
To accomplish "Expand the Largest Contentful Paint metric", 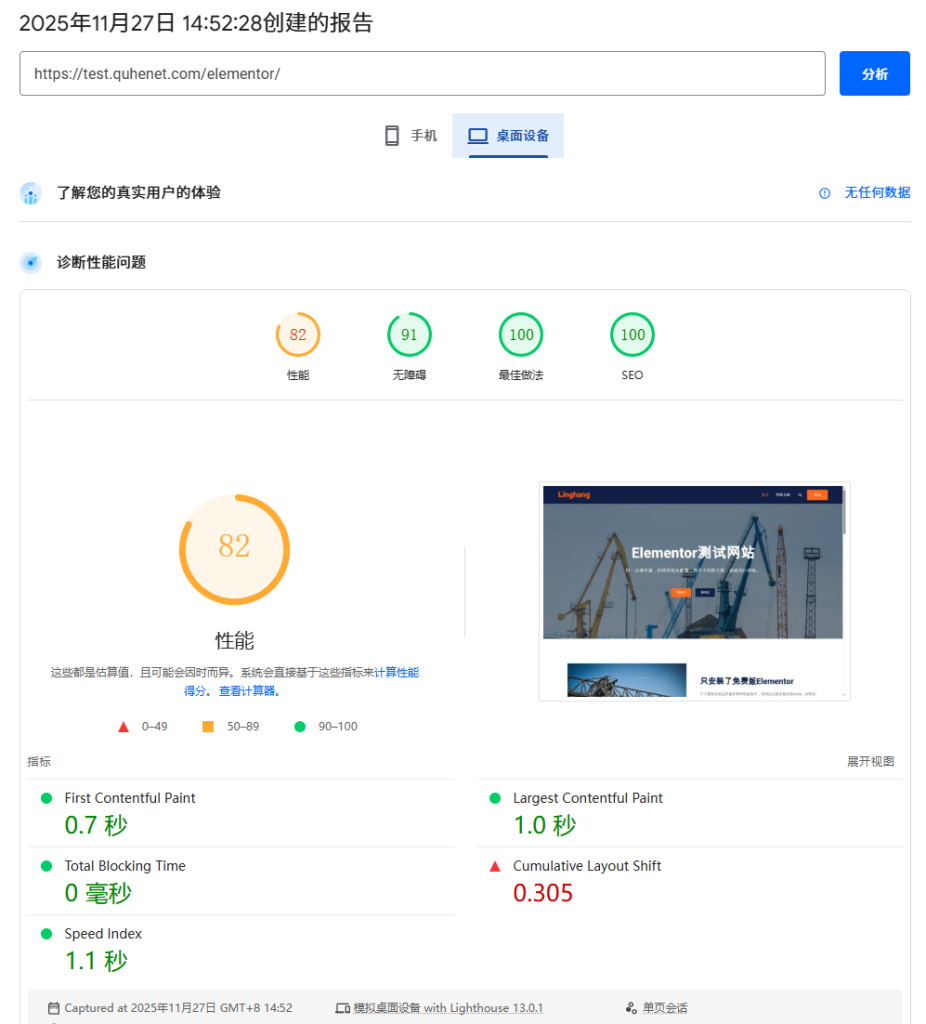I will tap(587, 798).
